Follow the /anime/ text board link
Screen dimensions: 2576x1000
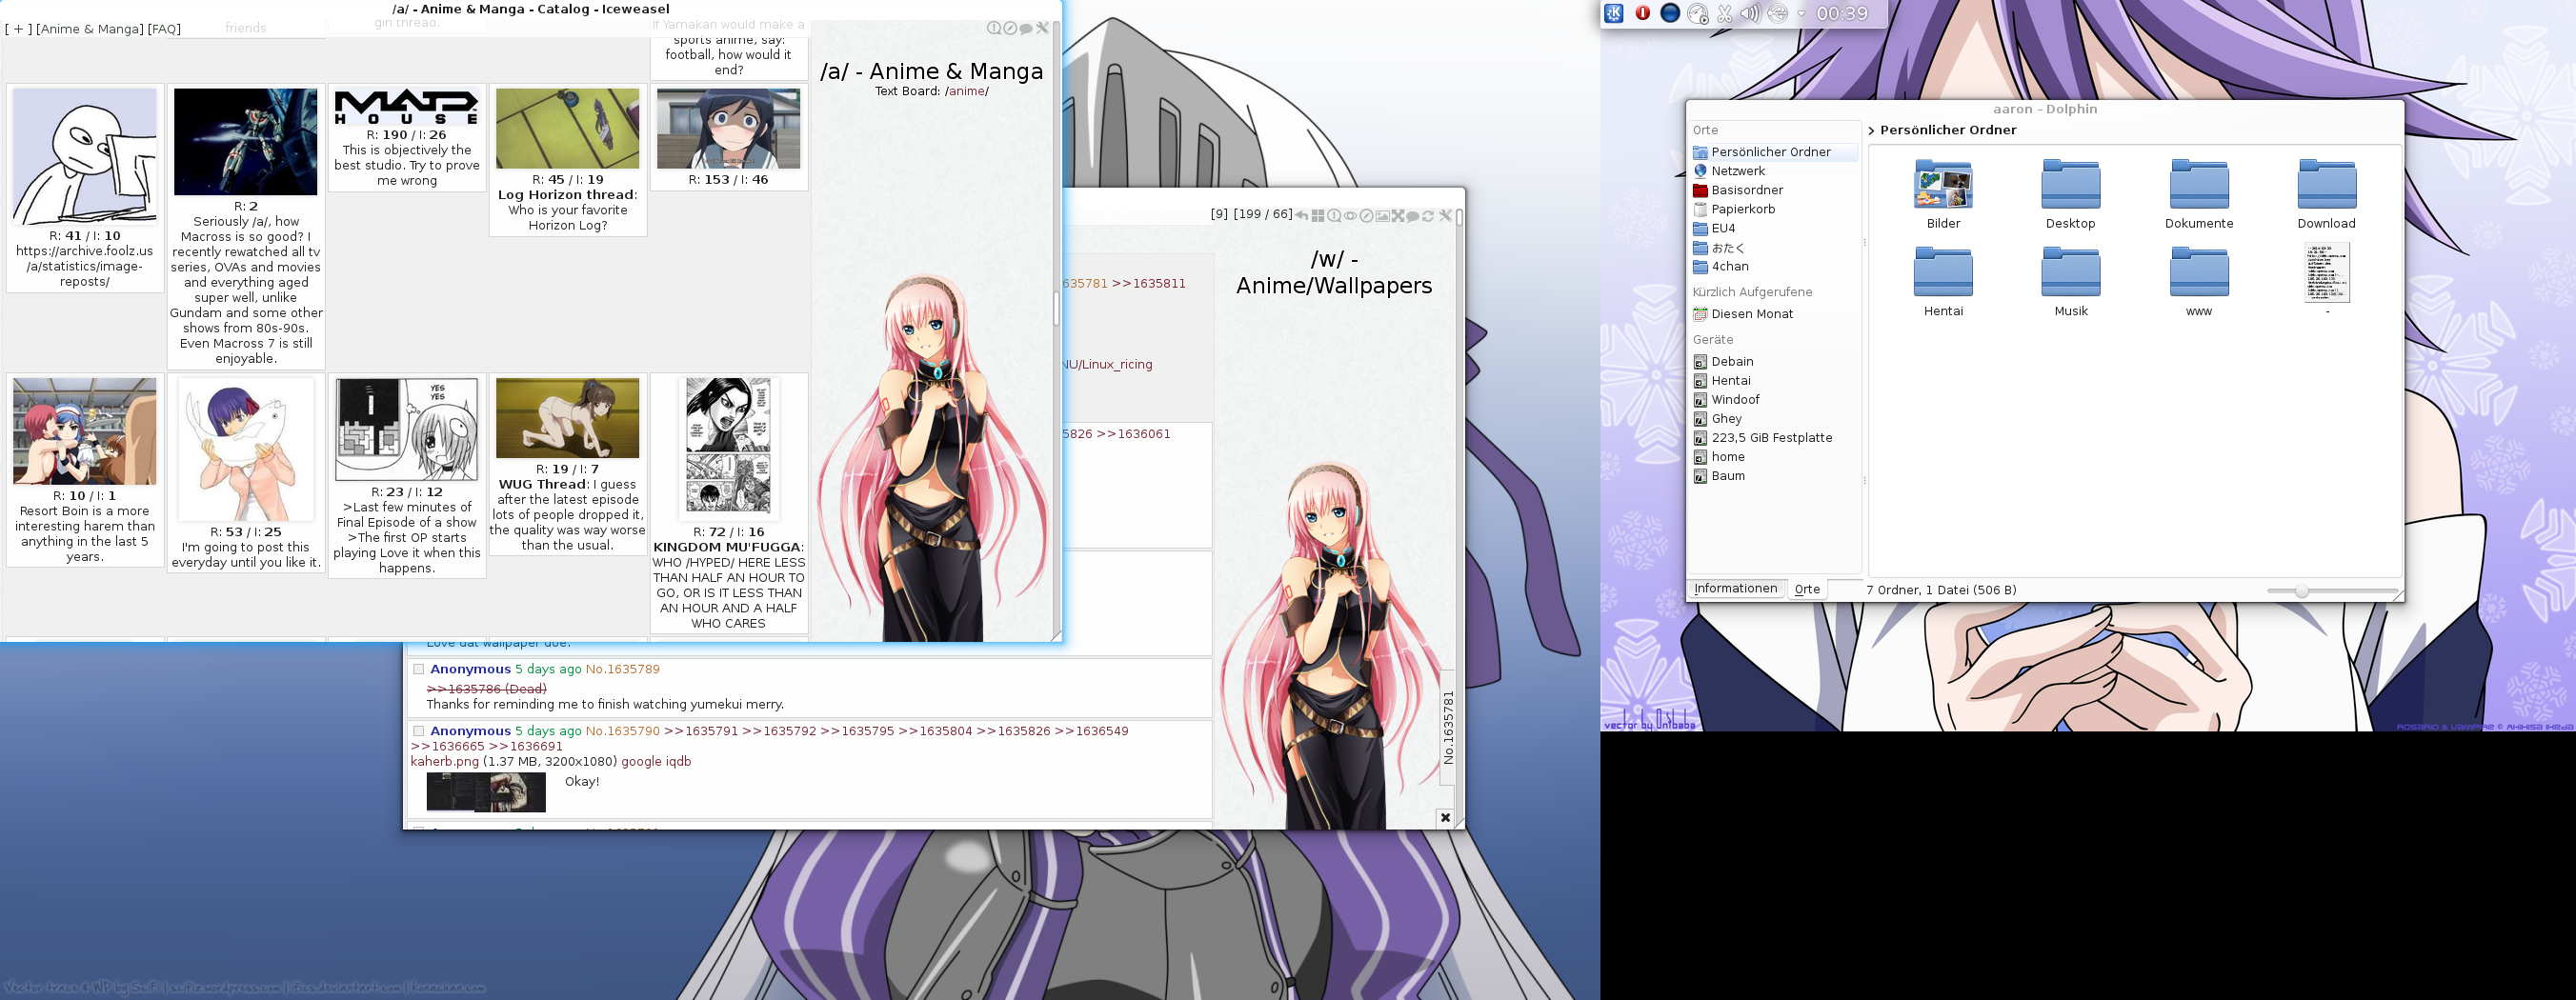(967, 91)
